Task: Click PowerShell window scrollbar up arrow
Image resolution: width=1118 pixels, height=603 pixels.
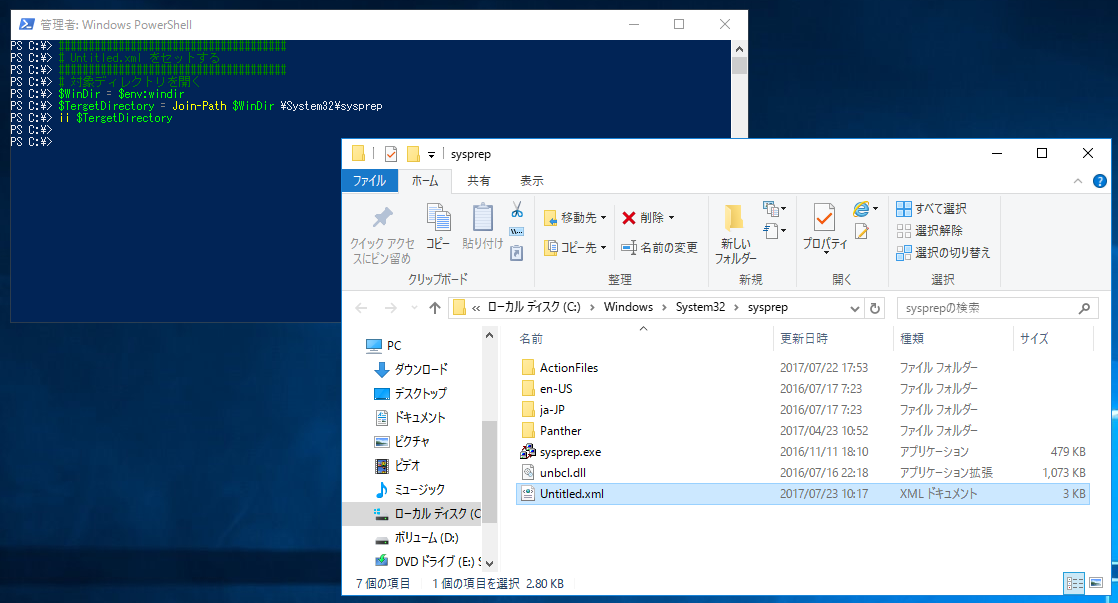Action: (x=739, y=49)
